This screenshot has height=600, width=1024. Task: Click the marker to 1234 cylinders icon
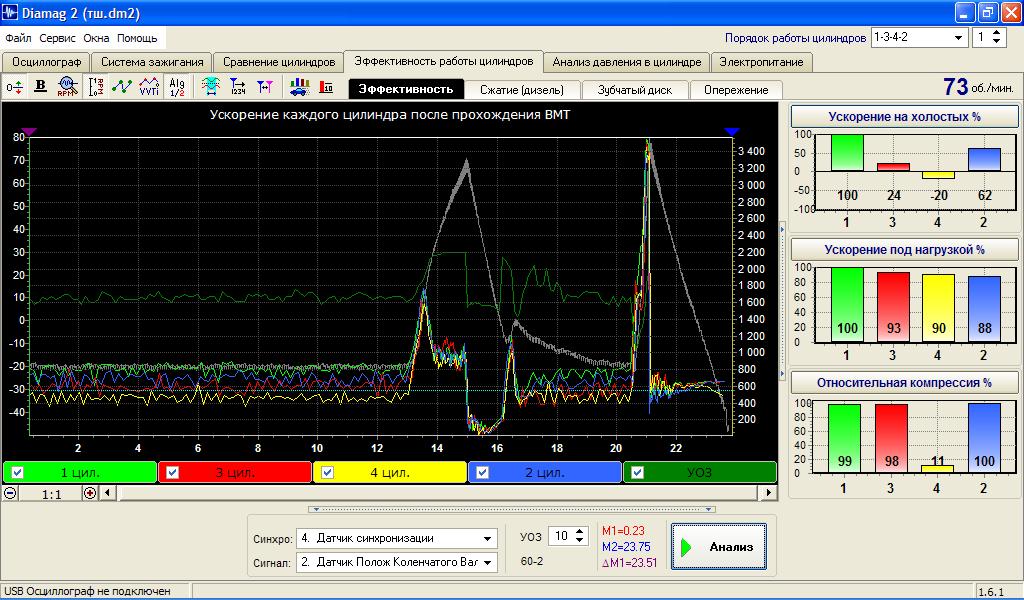click(x=238, y=86)
